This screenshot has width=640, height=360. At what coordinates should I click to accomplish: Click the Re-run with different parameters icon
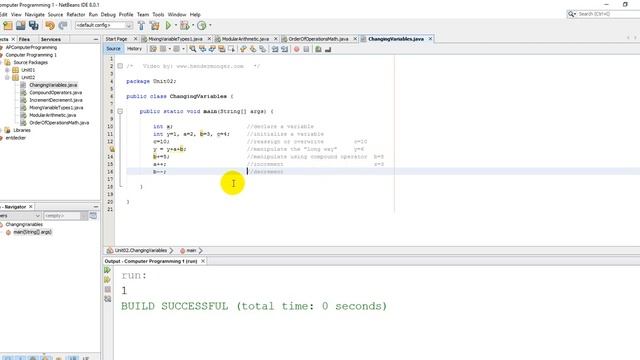108,280
